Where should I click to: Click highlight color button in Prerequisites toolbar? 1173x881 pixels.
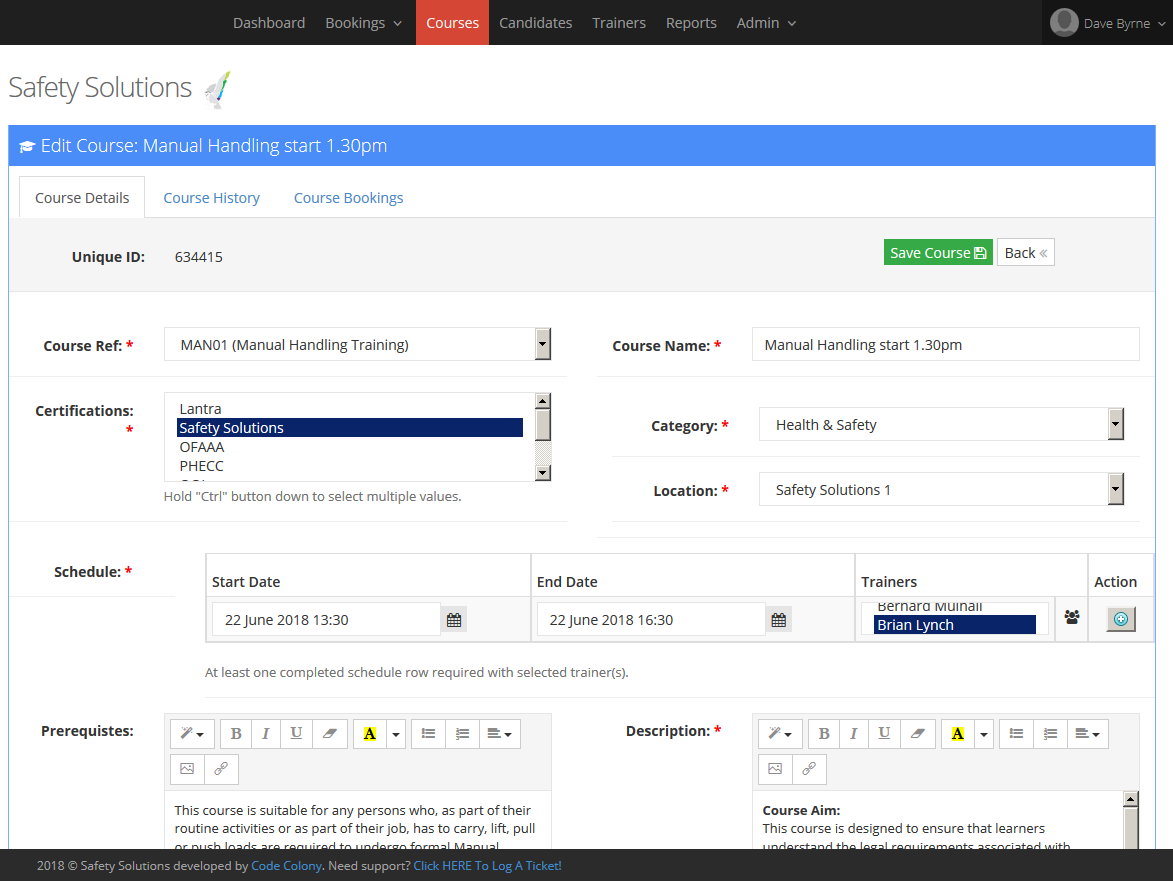pos(369,734)
